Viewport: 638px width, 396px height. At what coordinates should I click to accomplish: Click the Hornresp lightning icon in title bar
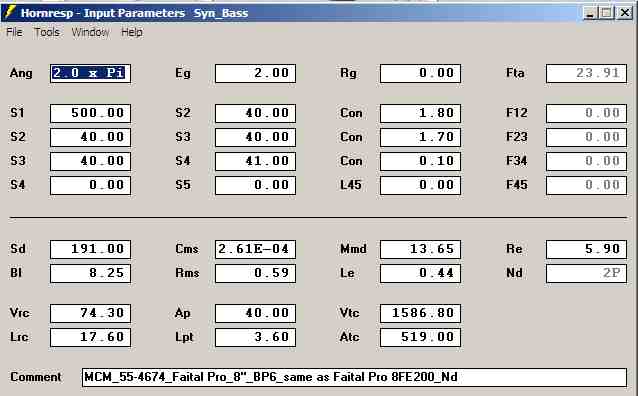click(10, 13)
